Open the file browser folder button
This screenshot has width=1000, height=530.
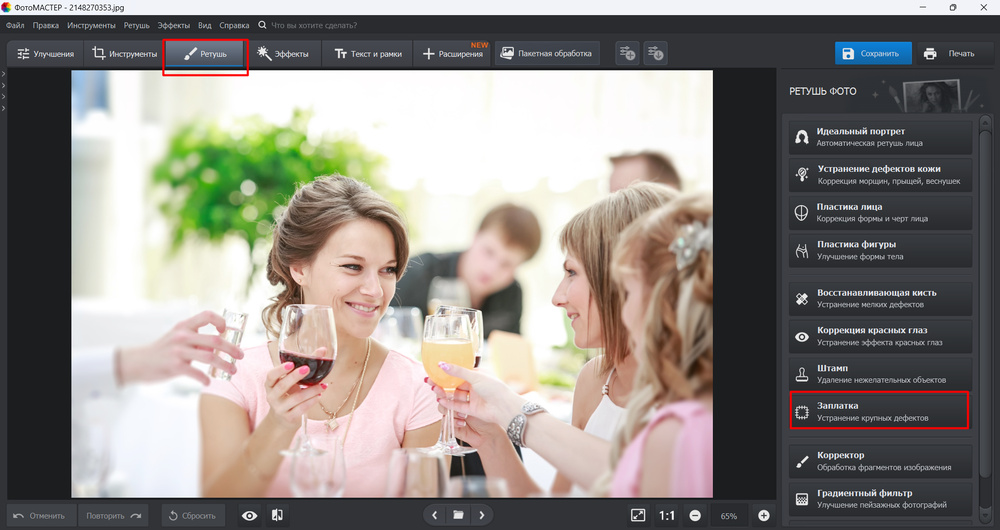click(x=458, y=515)
